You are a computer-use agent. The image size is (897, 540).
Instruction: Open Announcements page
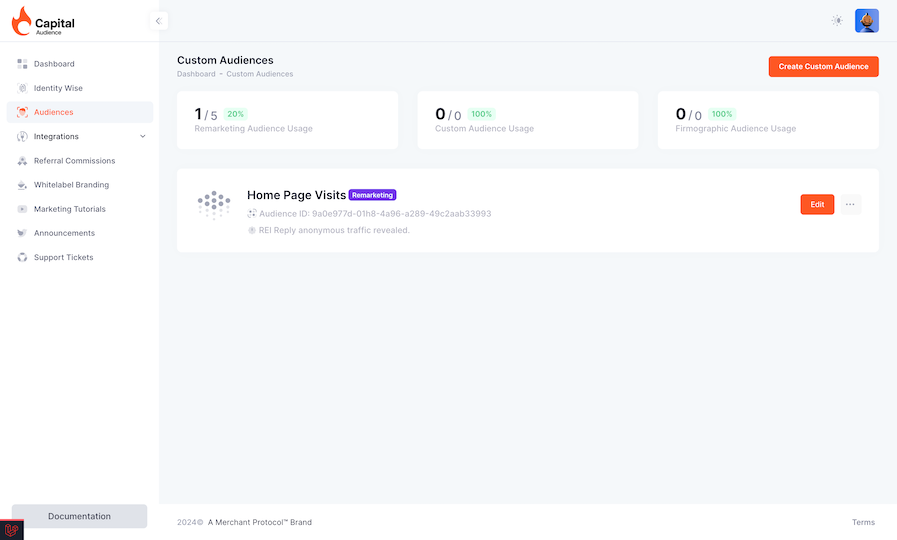(80, 233)
